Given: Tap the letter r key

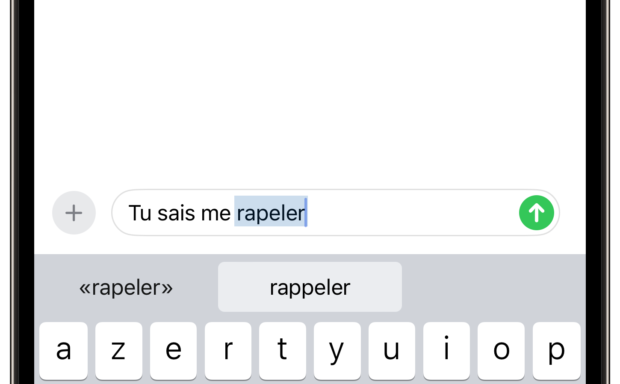Looking at the screenshot, I should point(228,351).
